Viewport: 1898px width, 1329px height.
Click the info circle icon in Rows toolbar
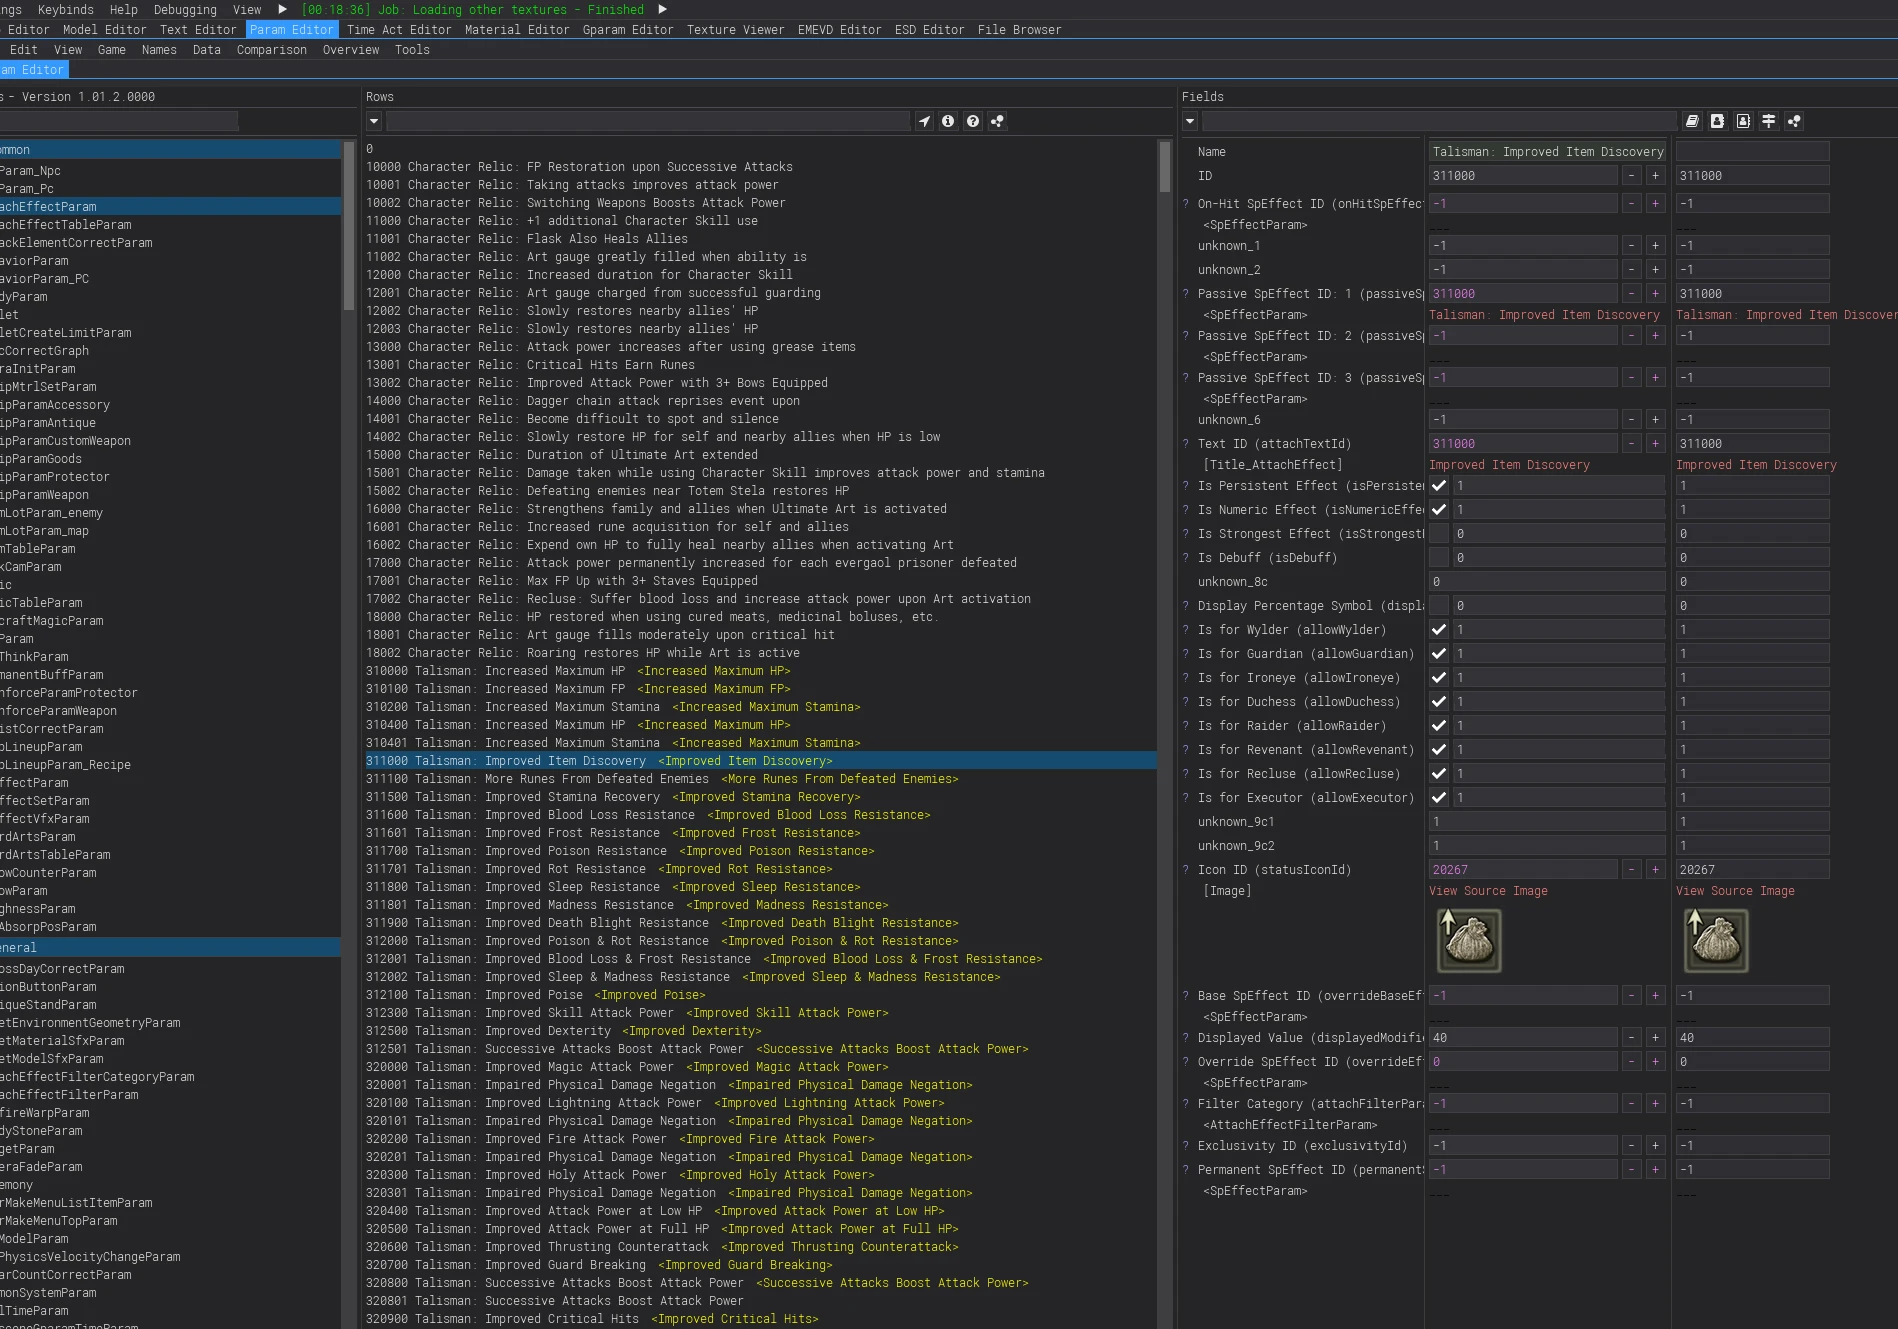point(948,121)
